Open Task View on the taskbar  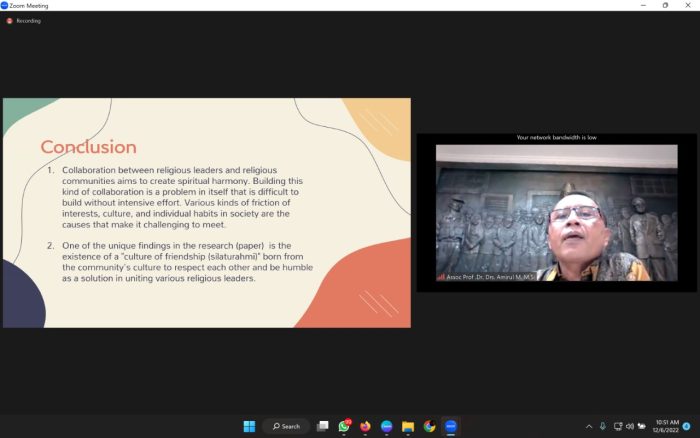323,426
